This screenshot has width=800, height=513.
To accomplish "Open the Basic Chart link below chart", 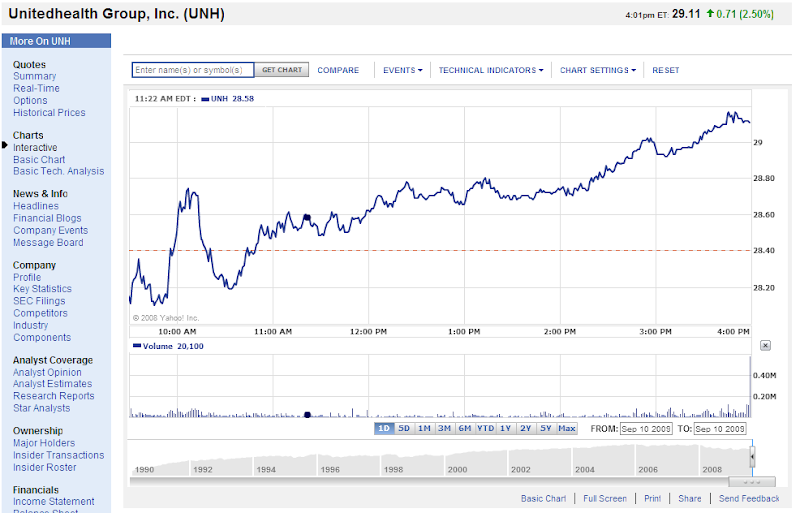I will pyautogui.click(x=543, y=498).
